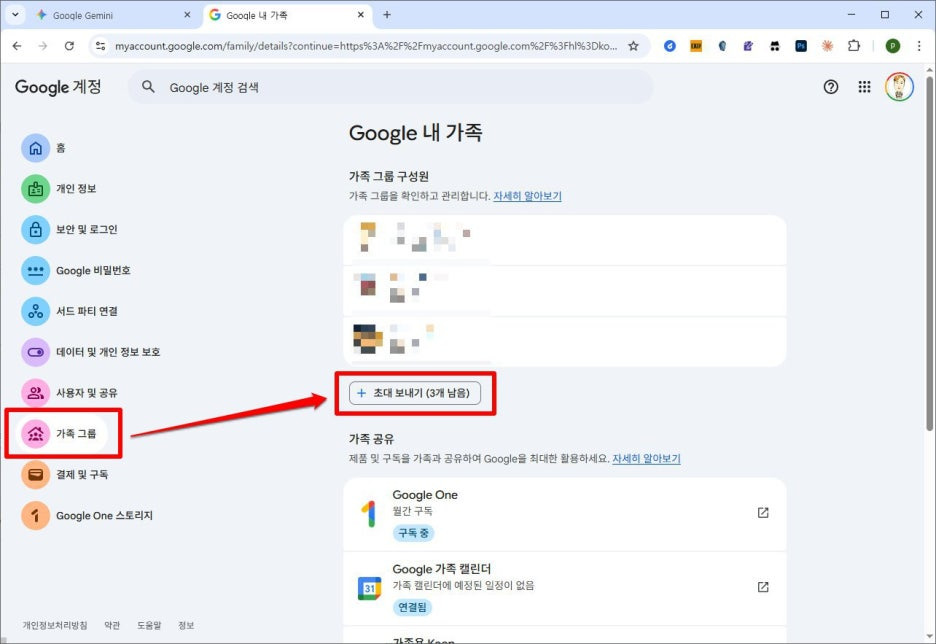Click 약관 footer link

tap(112, 625)
